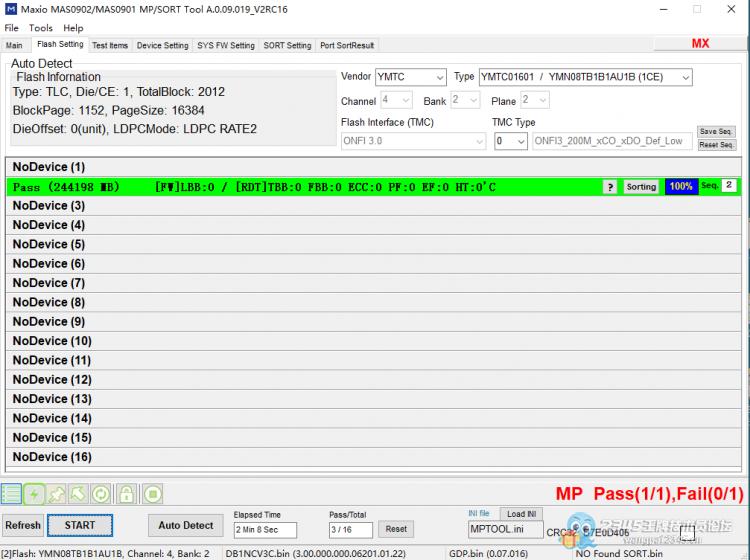Open the Vendor dropdown showing YMTC
The height and width of the screenshot is (560, 750).
(x=410, y=77)
